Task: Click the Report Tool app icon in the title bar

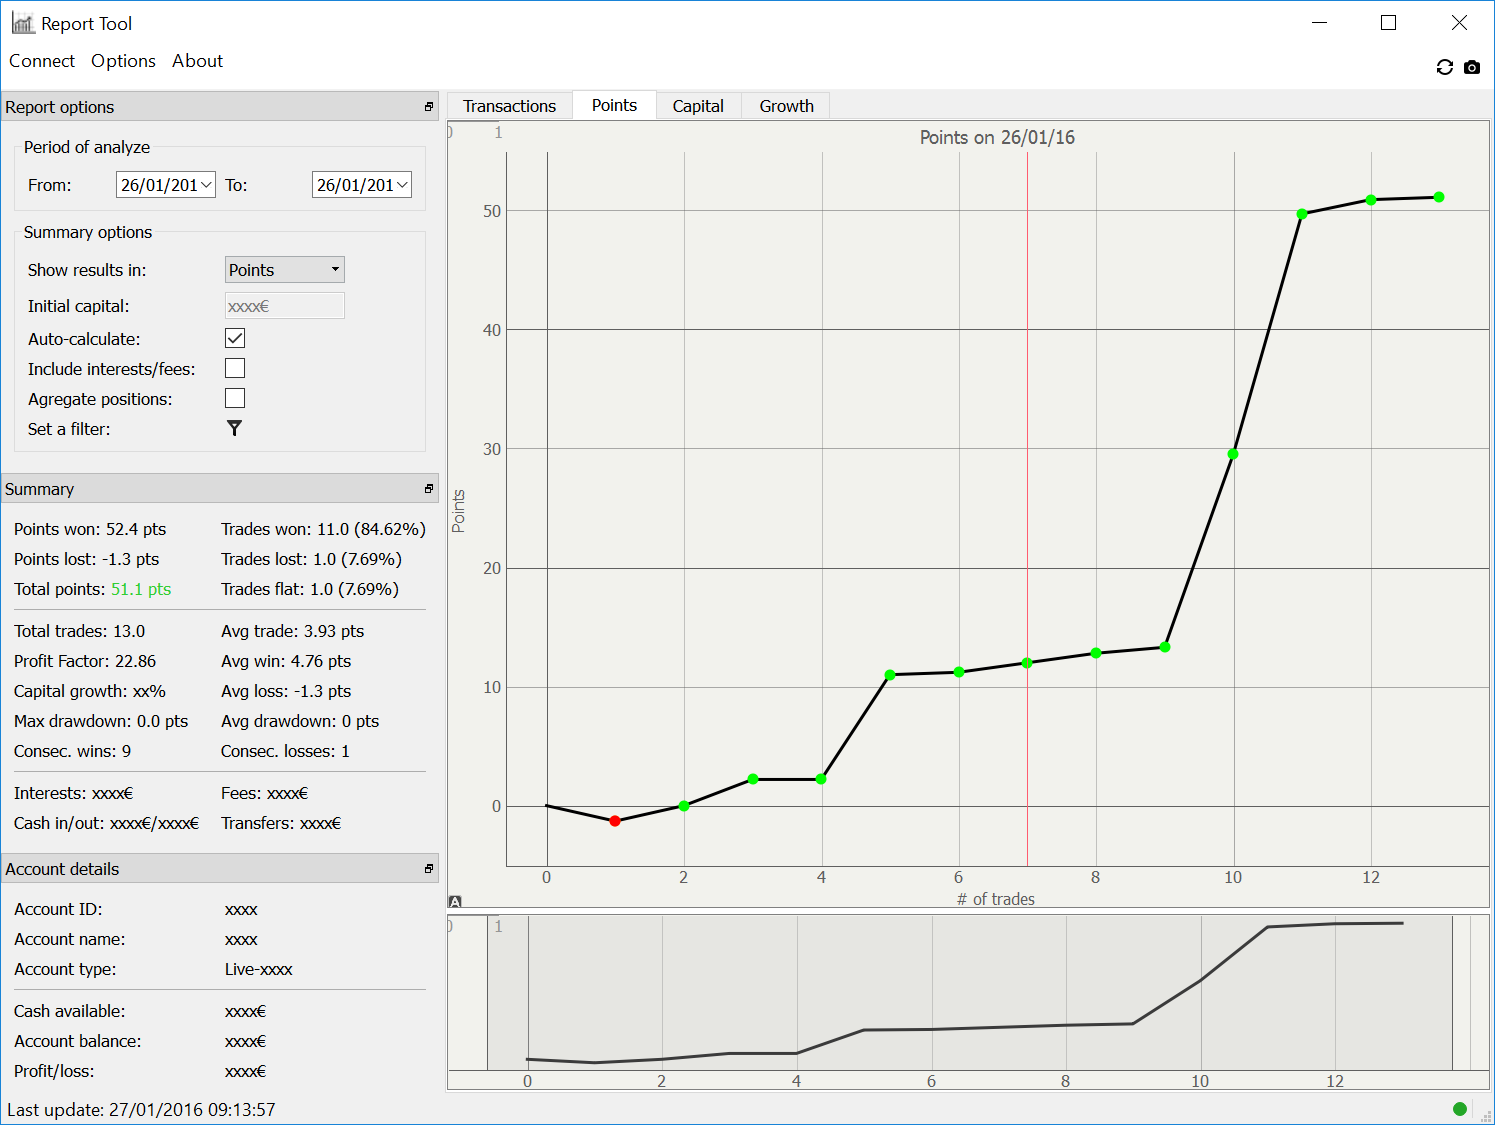Action: click(23, 23)
